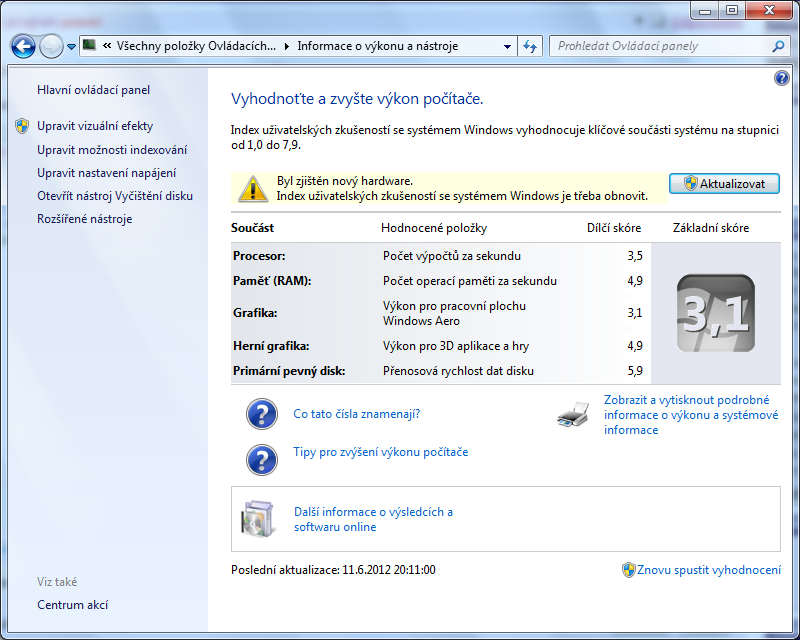800x640 pixels.
Task: Open Zobrazit a vytisknout podrobné informace link
Action: point(691,415)
